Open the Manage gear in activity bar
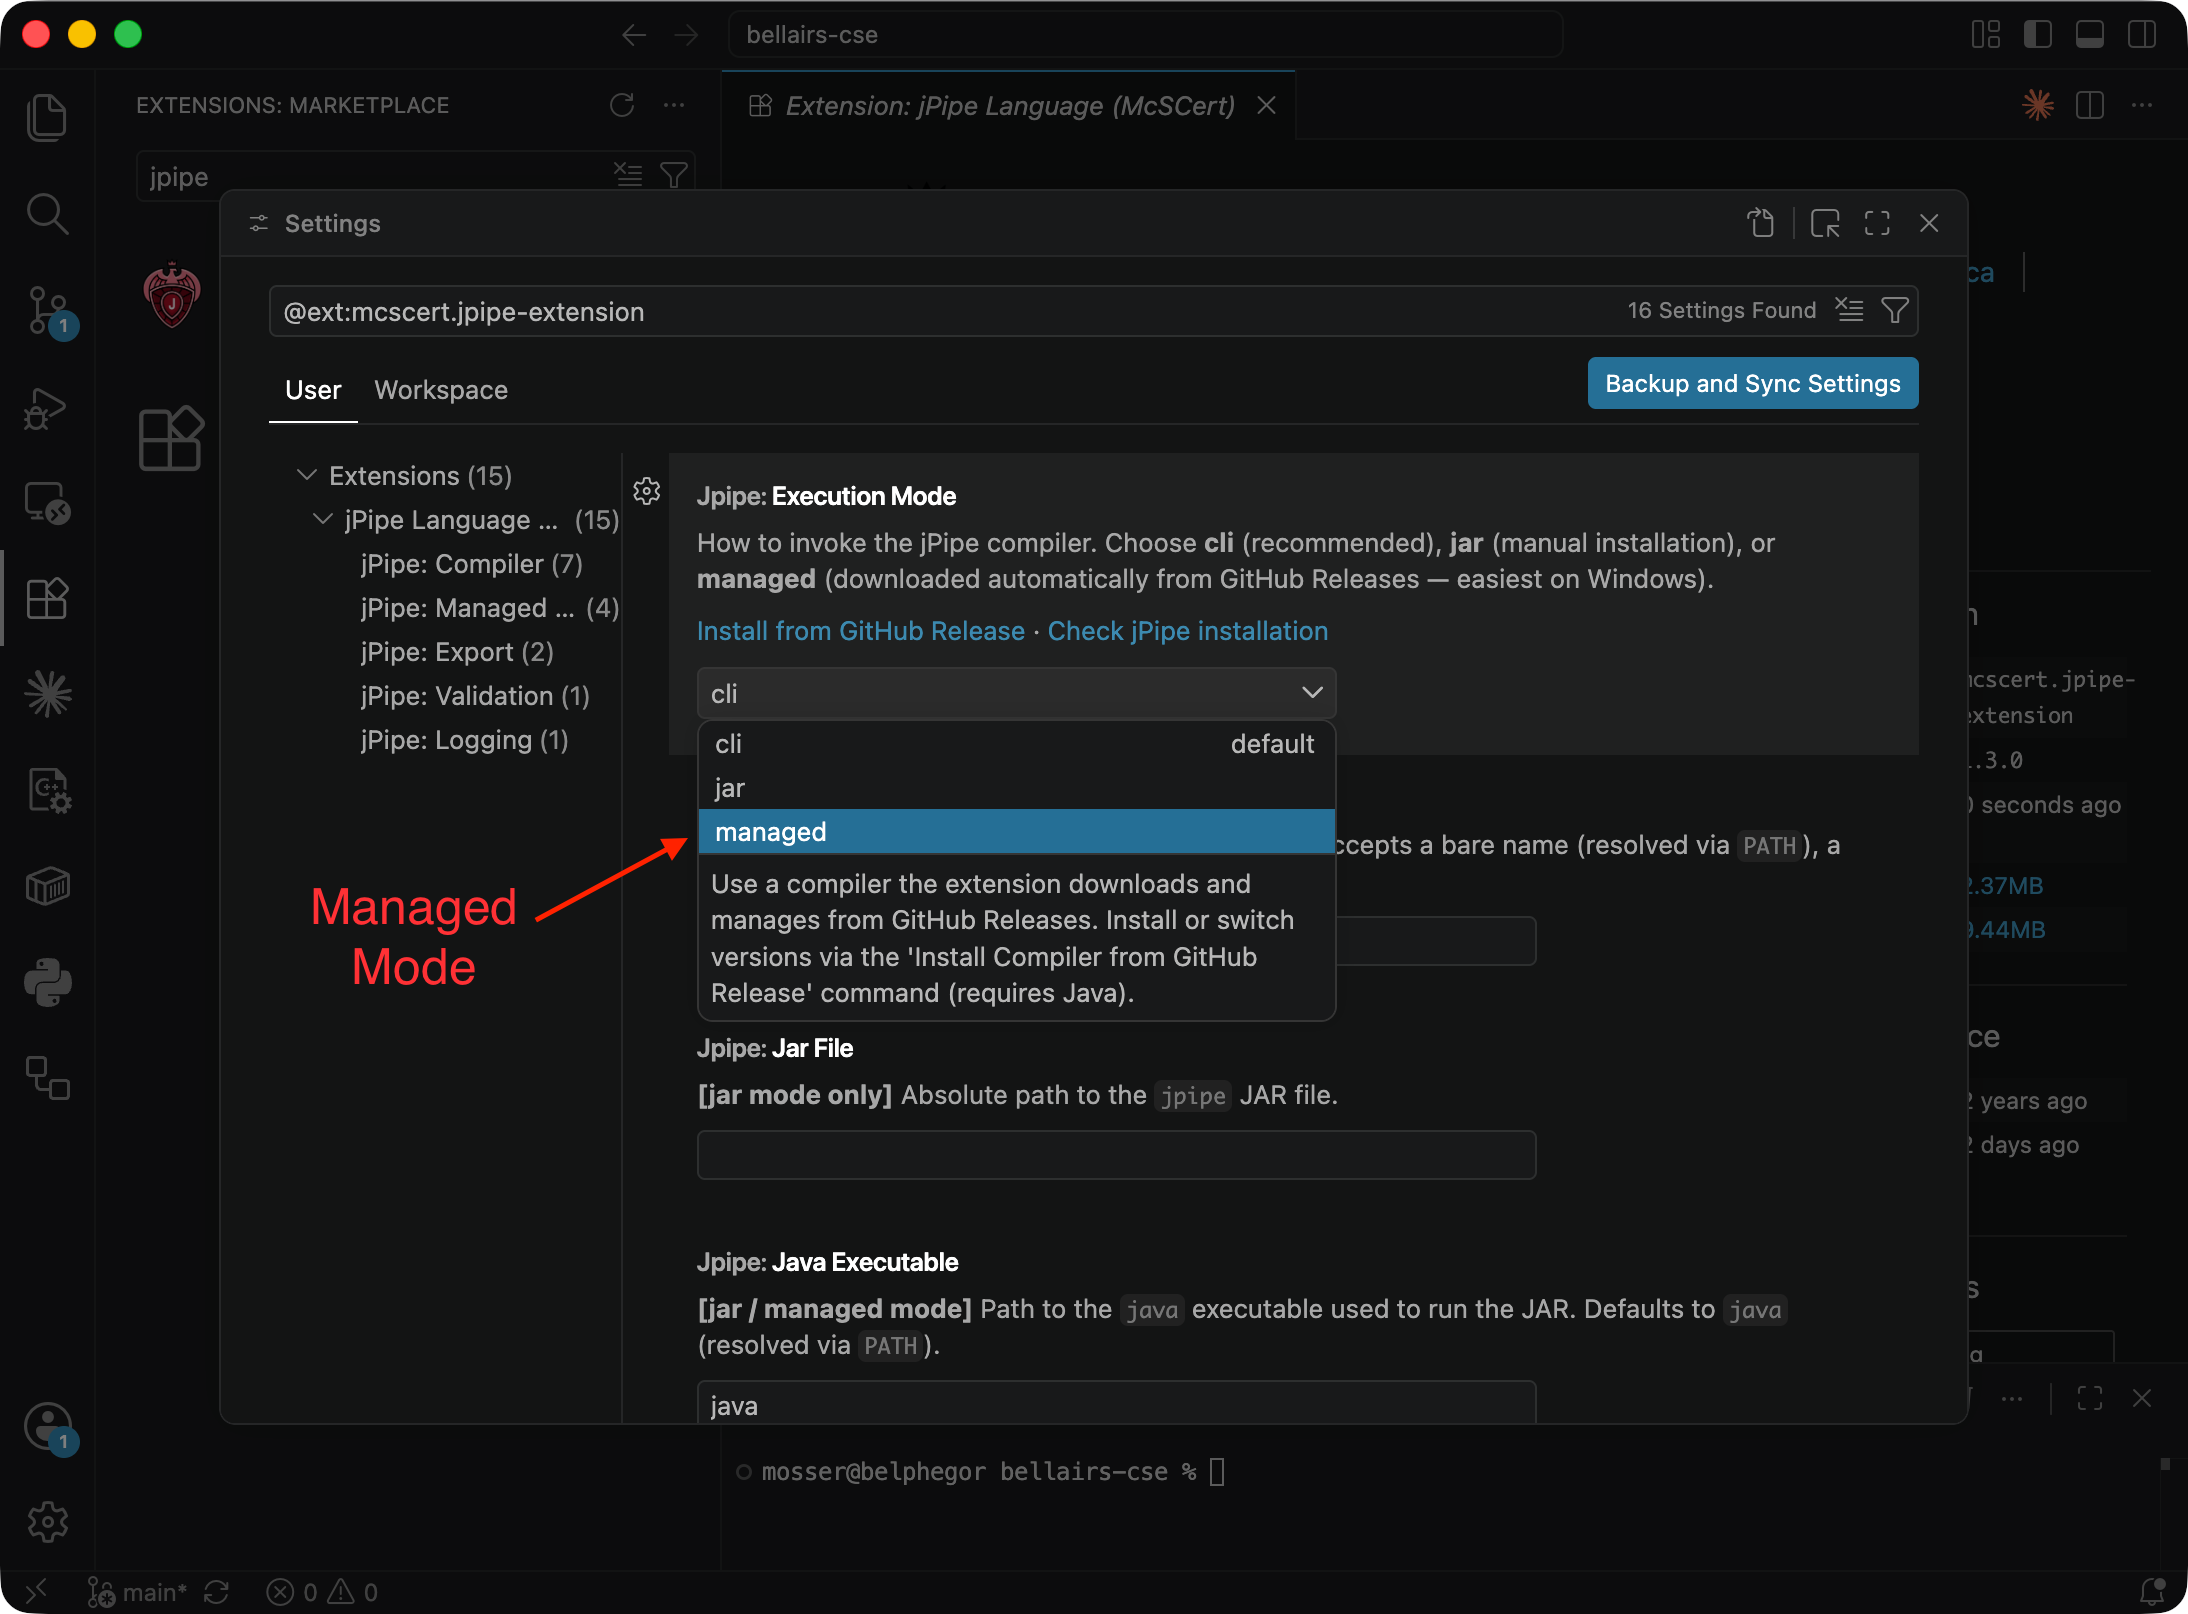Image resolution: width=2188 pixels, height=1614 pixels. 47,1522
